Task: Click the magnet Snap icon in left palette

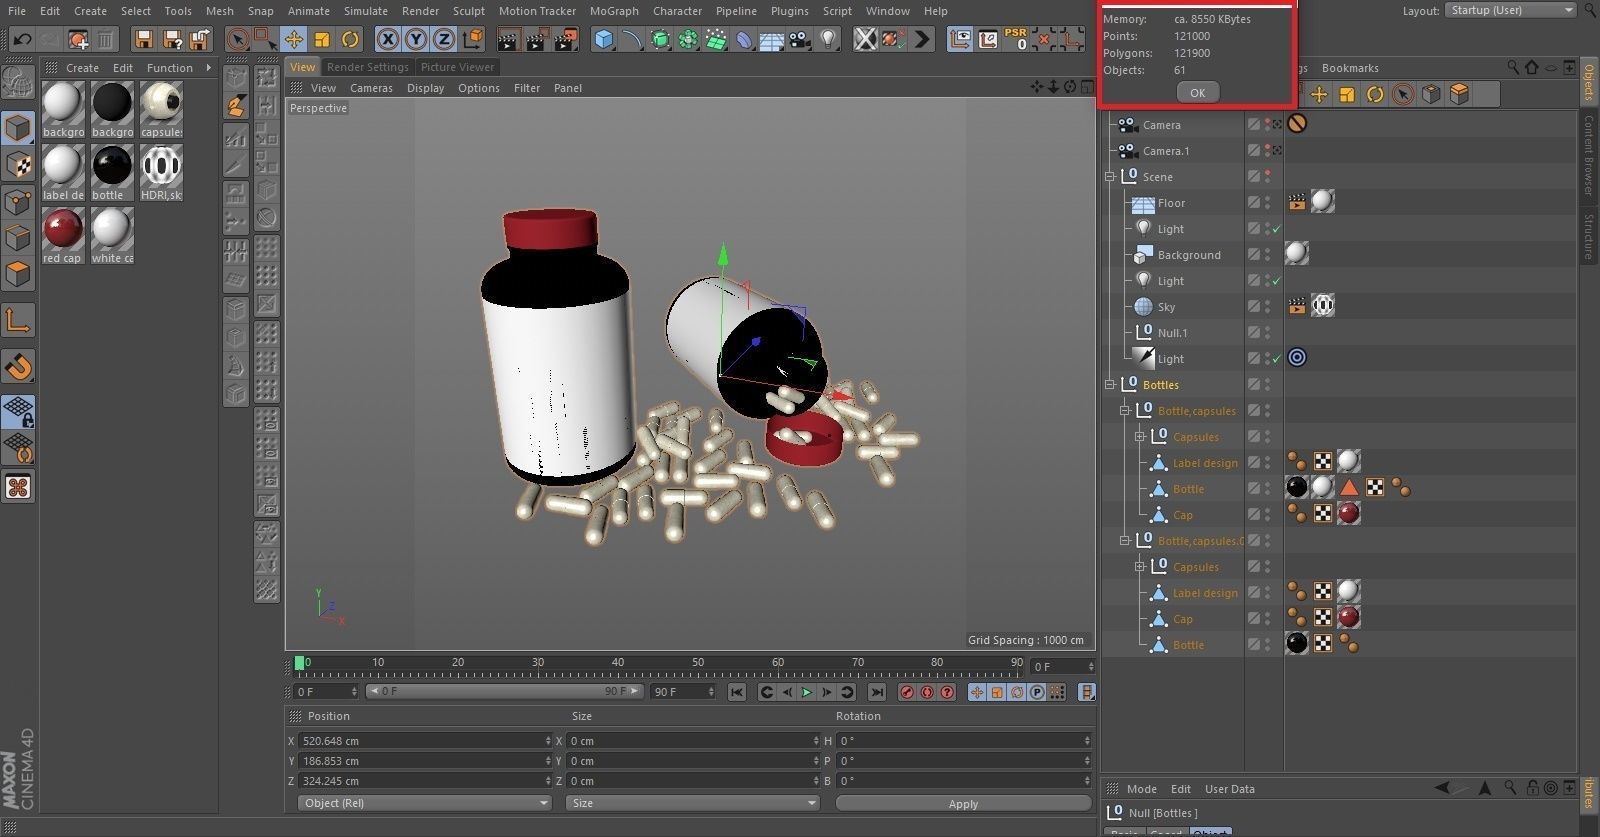Action: 18,367
